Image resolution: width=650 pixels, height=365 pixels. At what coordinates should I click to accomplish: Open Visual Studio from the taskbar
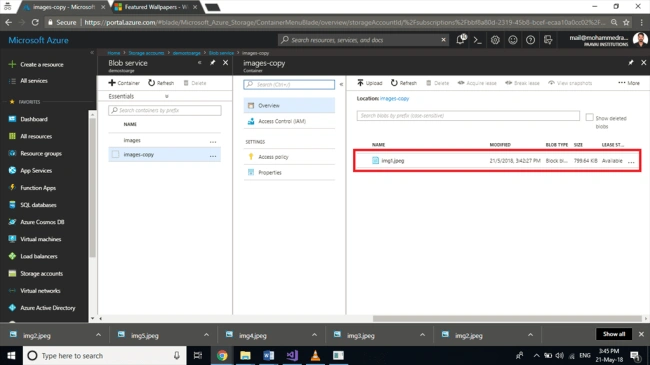coord(292,355)
